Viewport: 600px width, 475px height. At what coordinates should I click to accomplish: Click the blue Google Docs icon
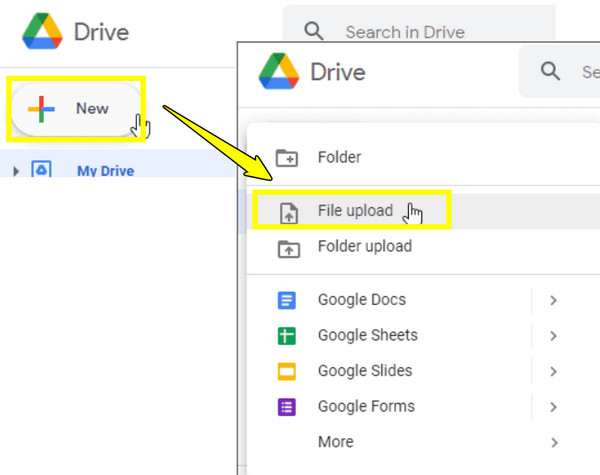point(287,300)
